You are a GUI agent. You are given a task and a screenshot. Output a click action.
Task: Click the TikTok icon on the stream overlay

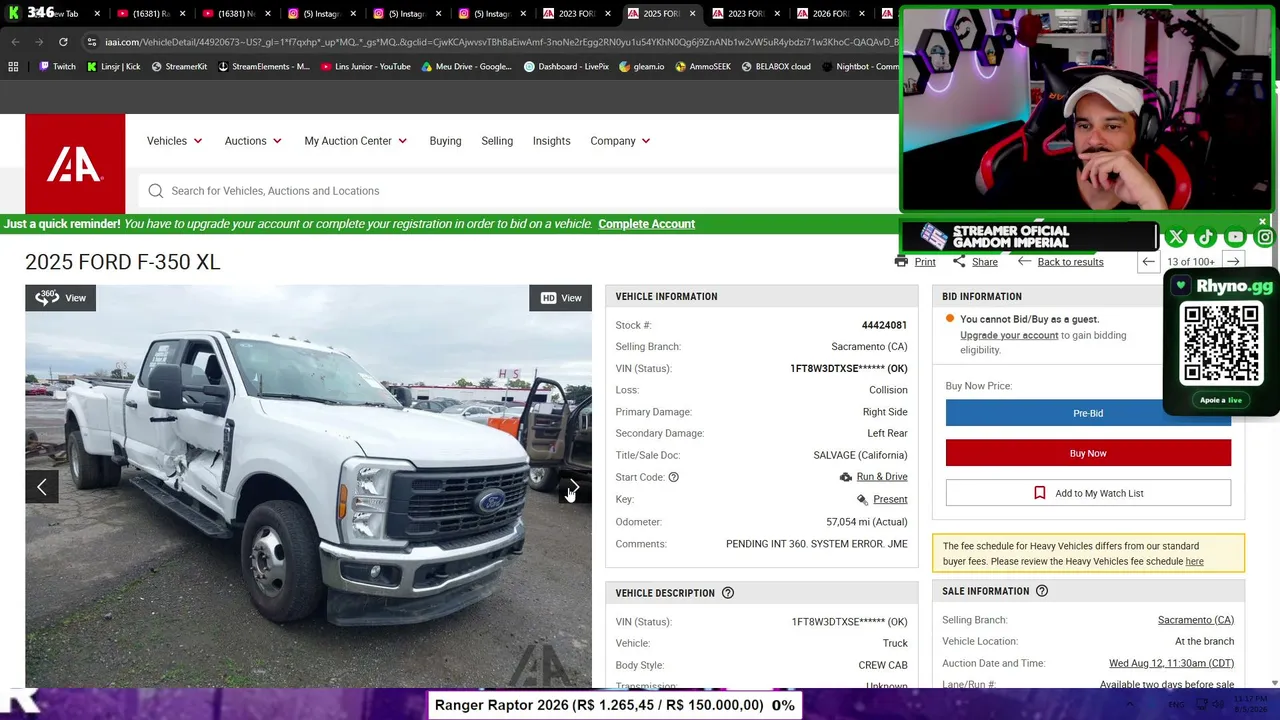[1206, 237]
